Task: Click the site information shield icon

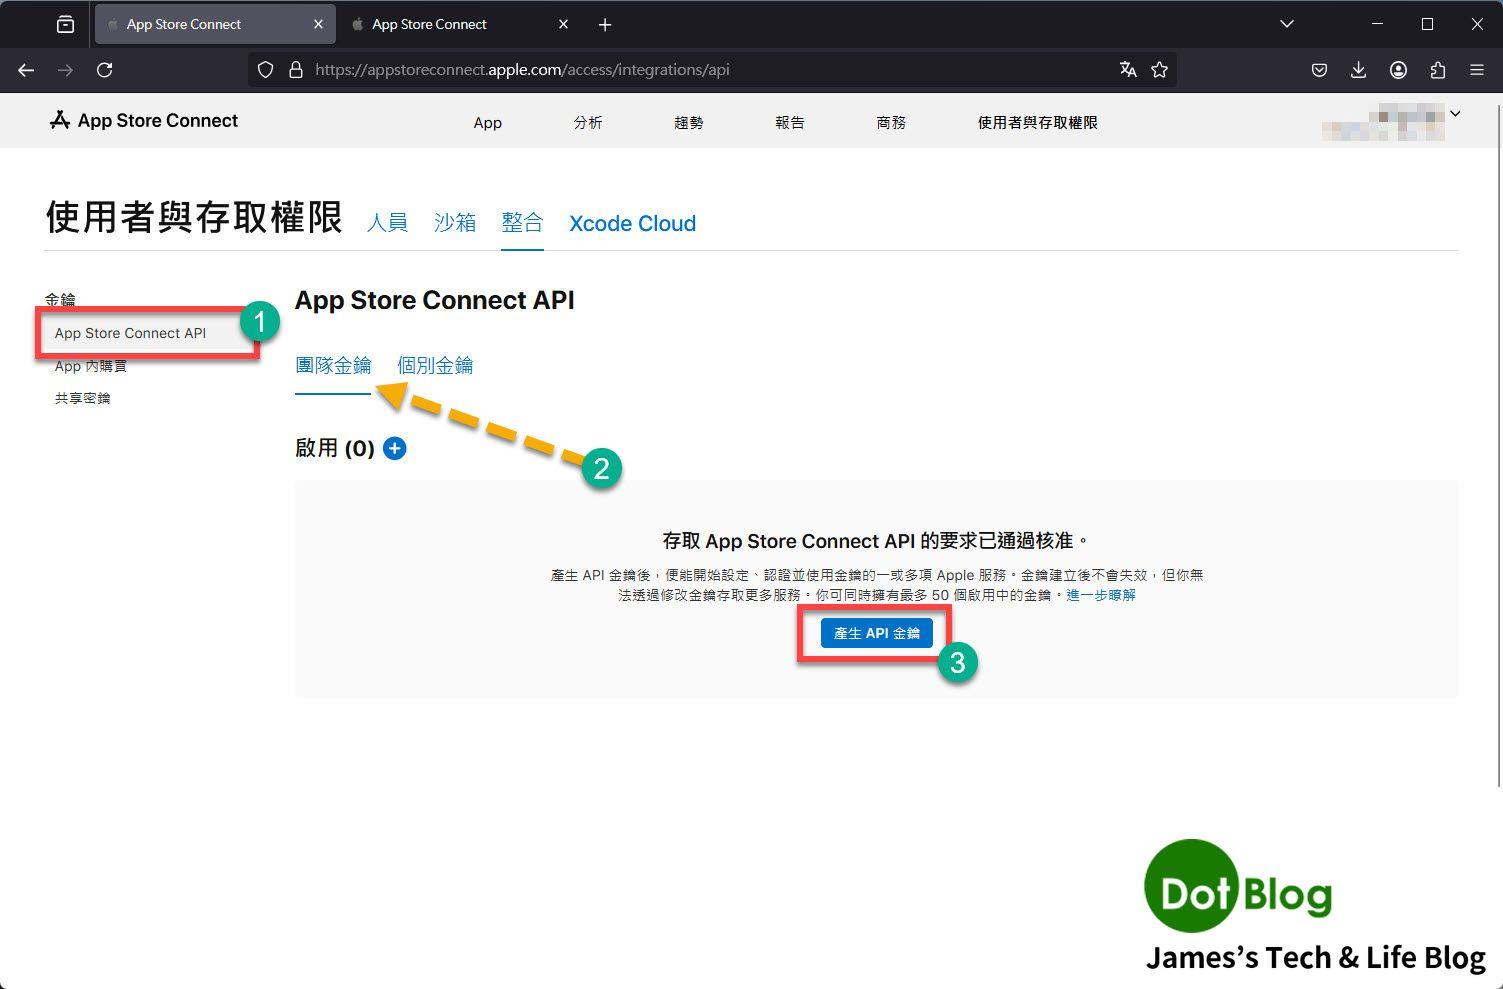Action: [265, 70]
